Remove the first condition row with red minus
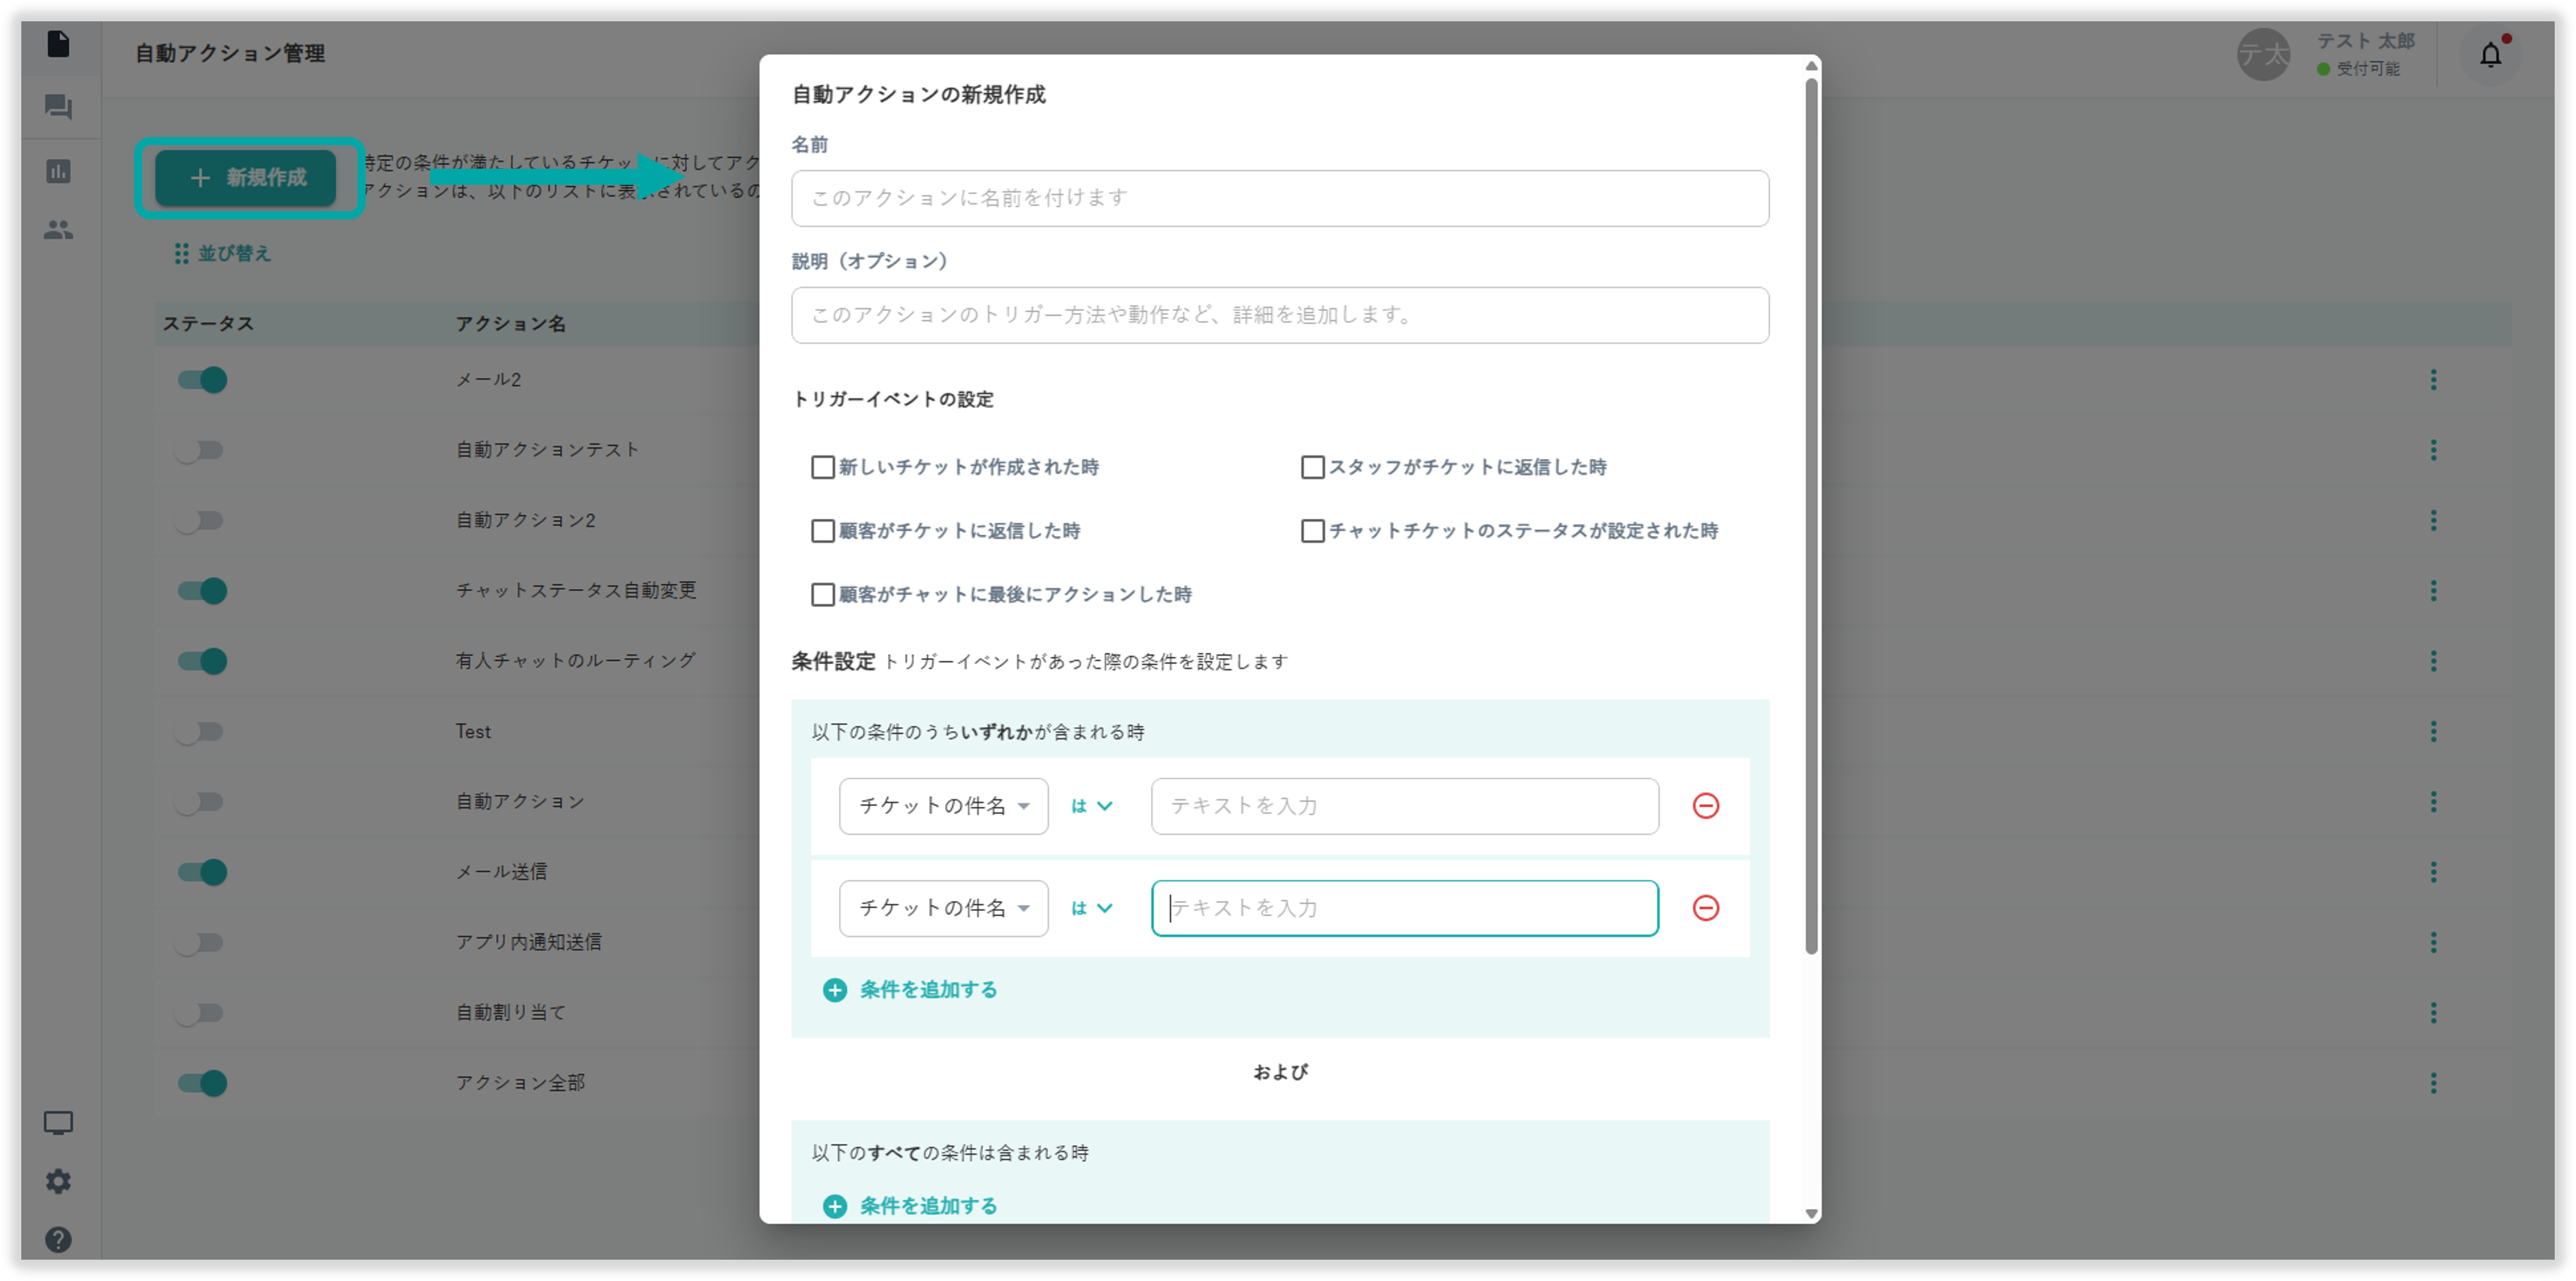Screen dimensions: 2576x1281 tap(1705, 806)
